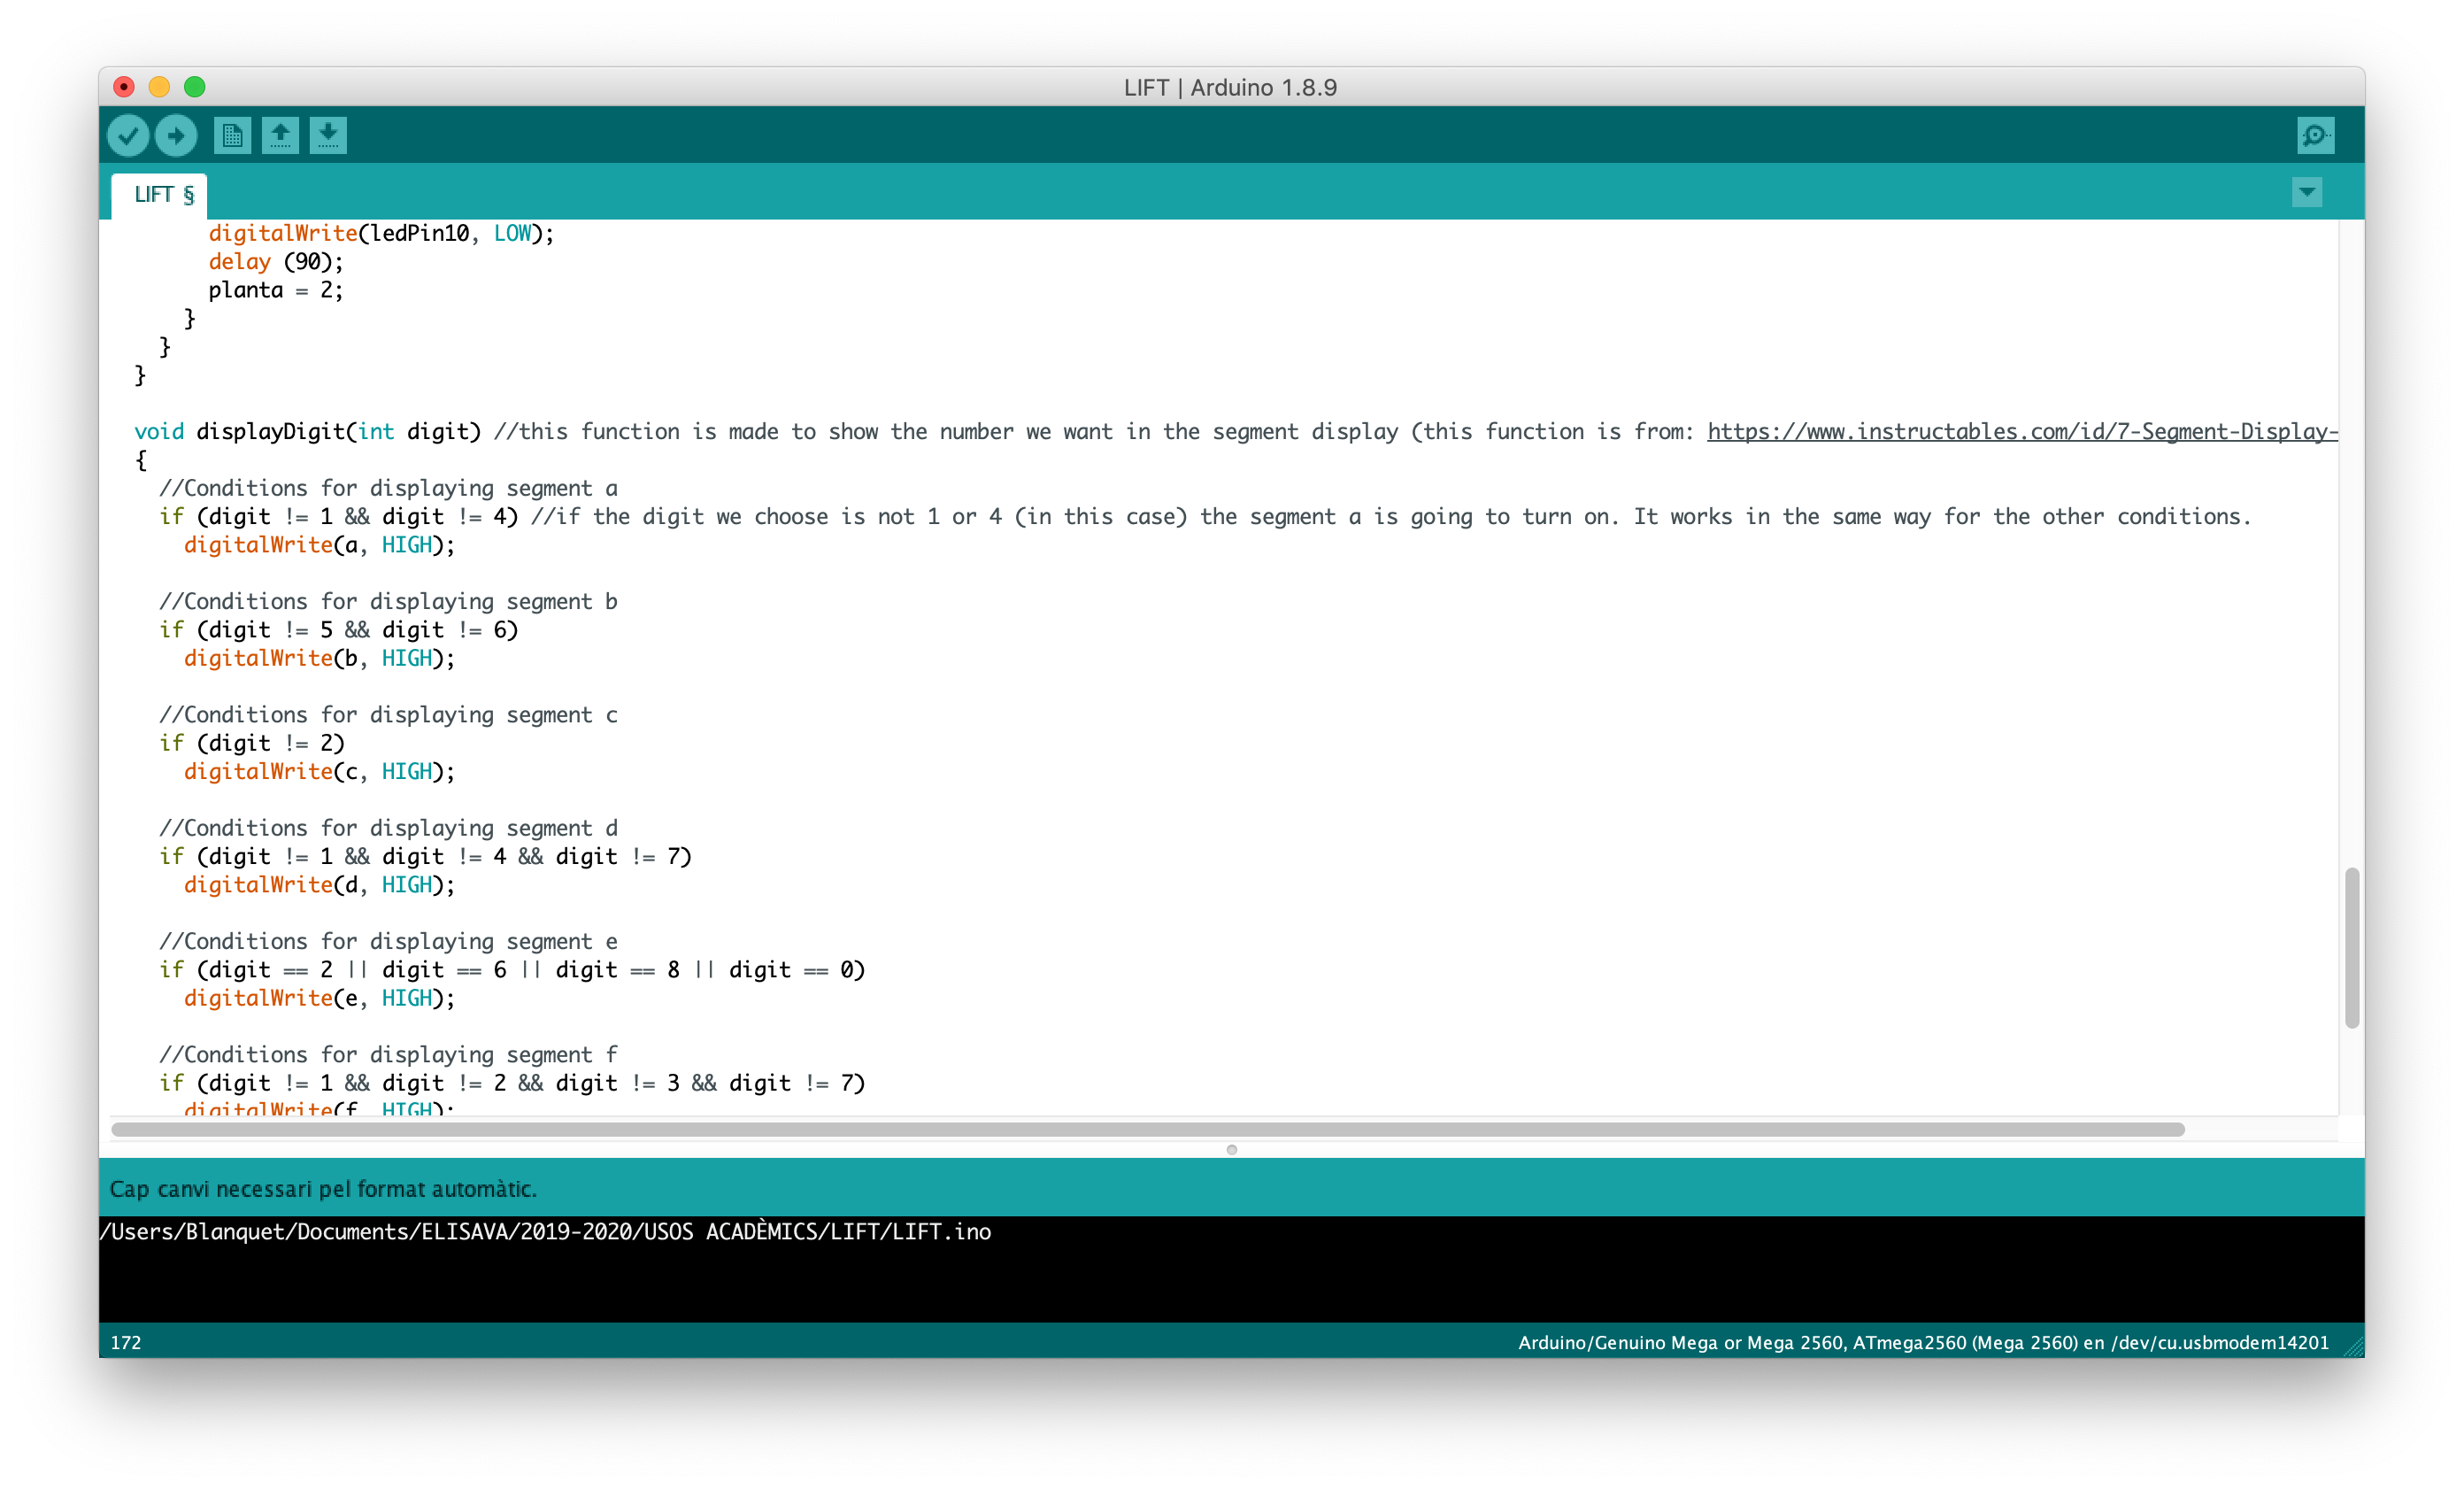The height and width of the screenshot is (1489, 2464).
Task: Click the red close window button
Action: [124, 87]
